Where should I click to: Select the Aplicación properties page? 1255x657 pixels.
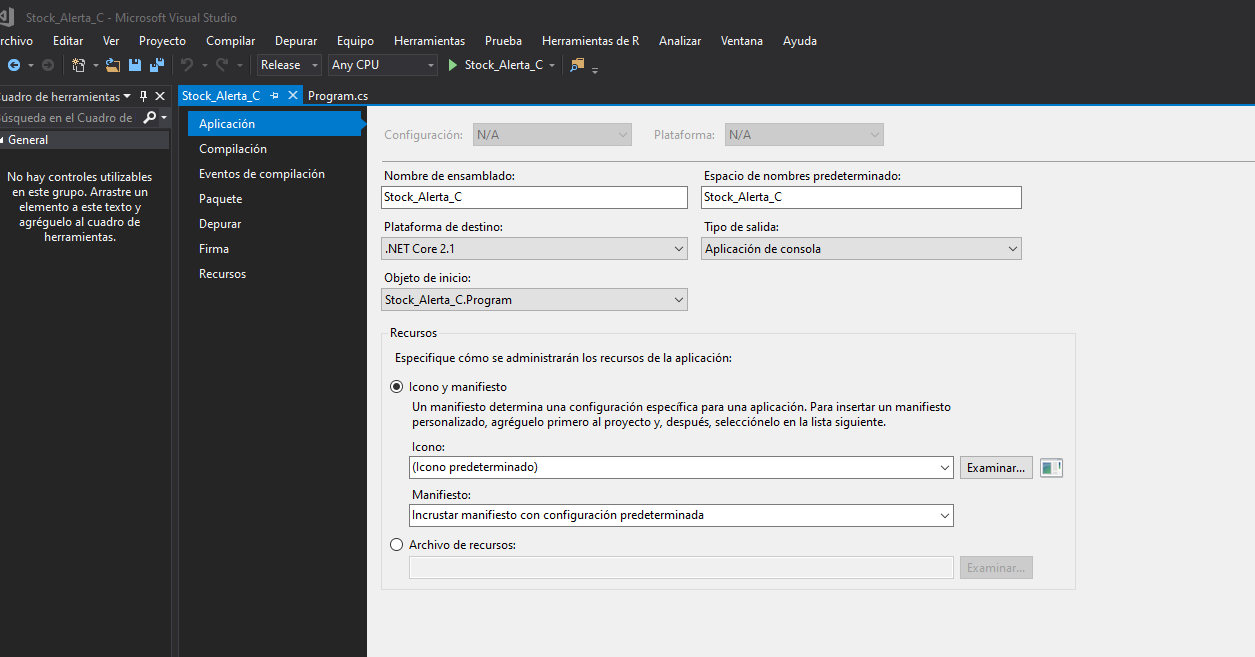coord(273,124)
